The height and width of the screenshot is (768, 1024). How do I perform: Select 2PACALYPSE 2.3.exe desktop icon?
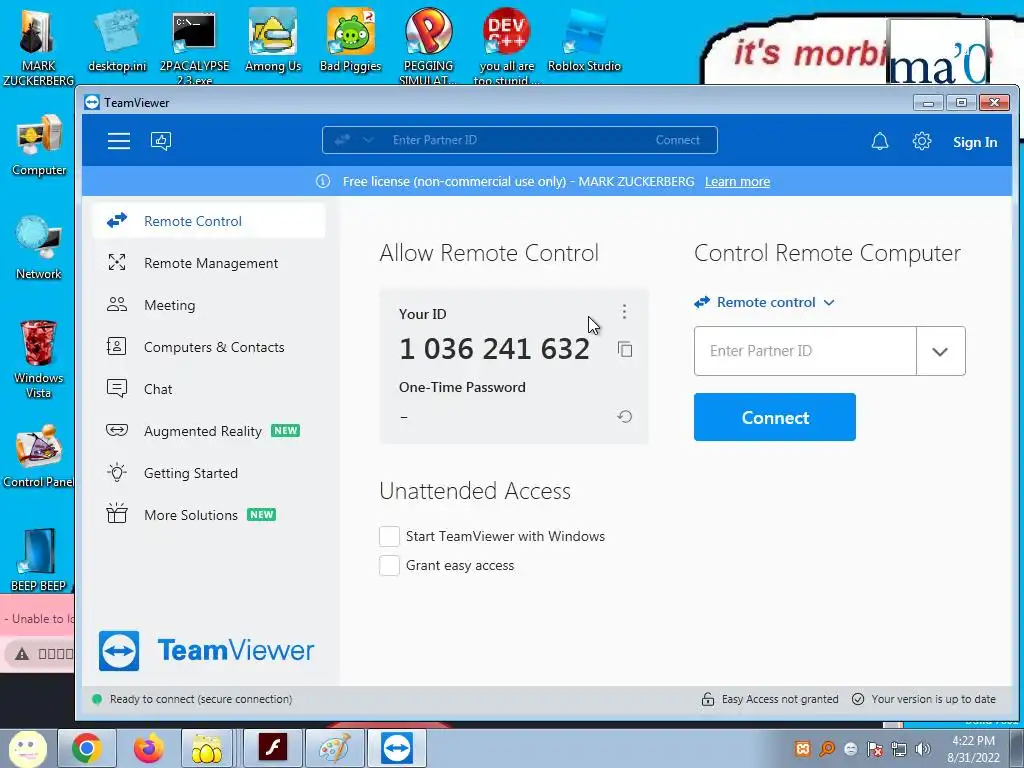pyautogui.click(x=195, y=46)
